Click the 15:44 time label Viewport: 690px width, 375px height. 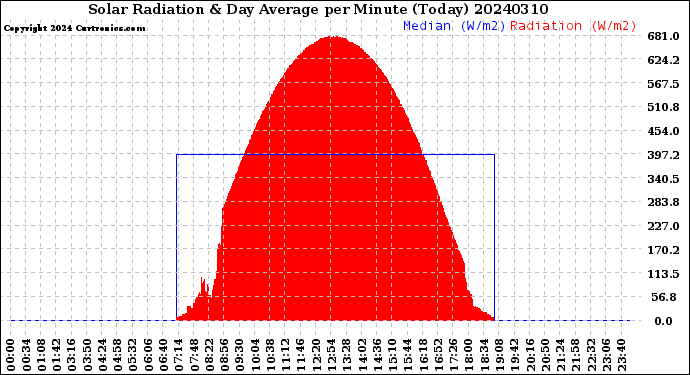pos(408,355)
